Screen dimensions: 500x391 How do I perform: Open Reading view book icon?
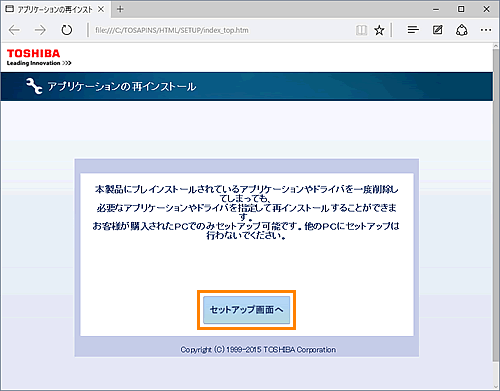(361, 30)
